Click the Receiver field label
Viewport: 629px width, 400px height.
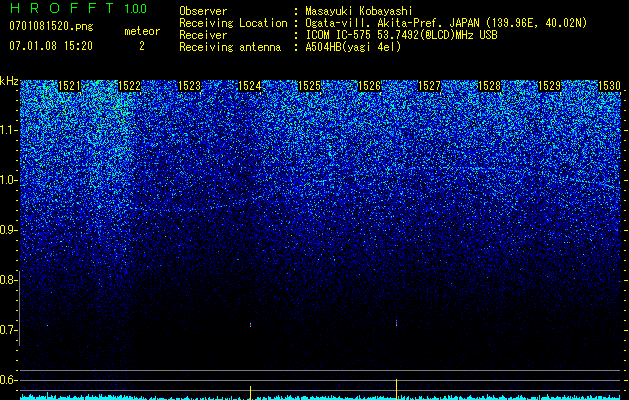pos(203,35)
